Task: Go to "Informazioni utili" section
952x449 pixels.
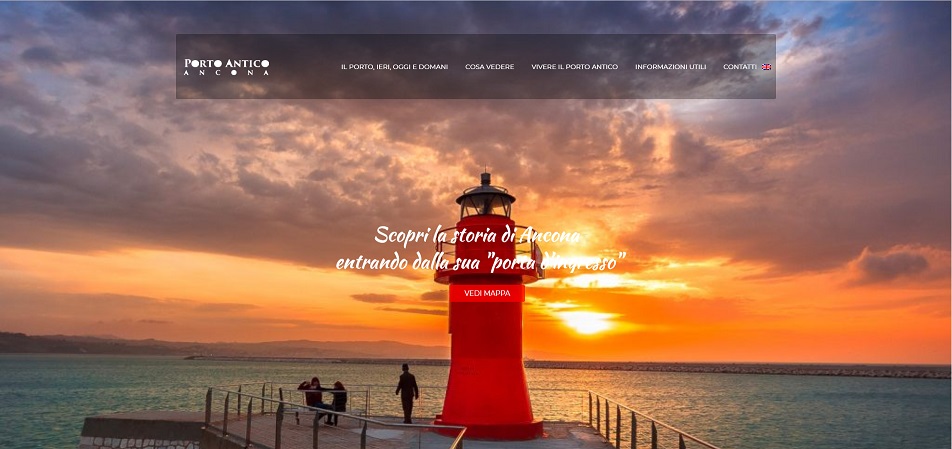Action: point(670,67)
